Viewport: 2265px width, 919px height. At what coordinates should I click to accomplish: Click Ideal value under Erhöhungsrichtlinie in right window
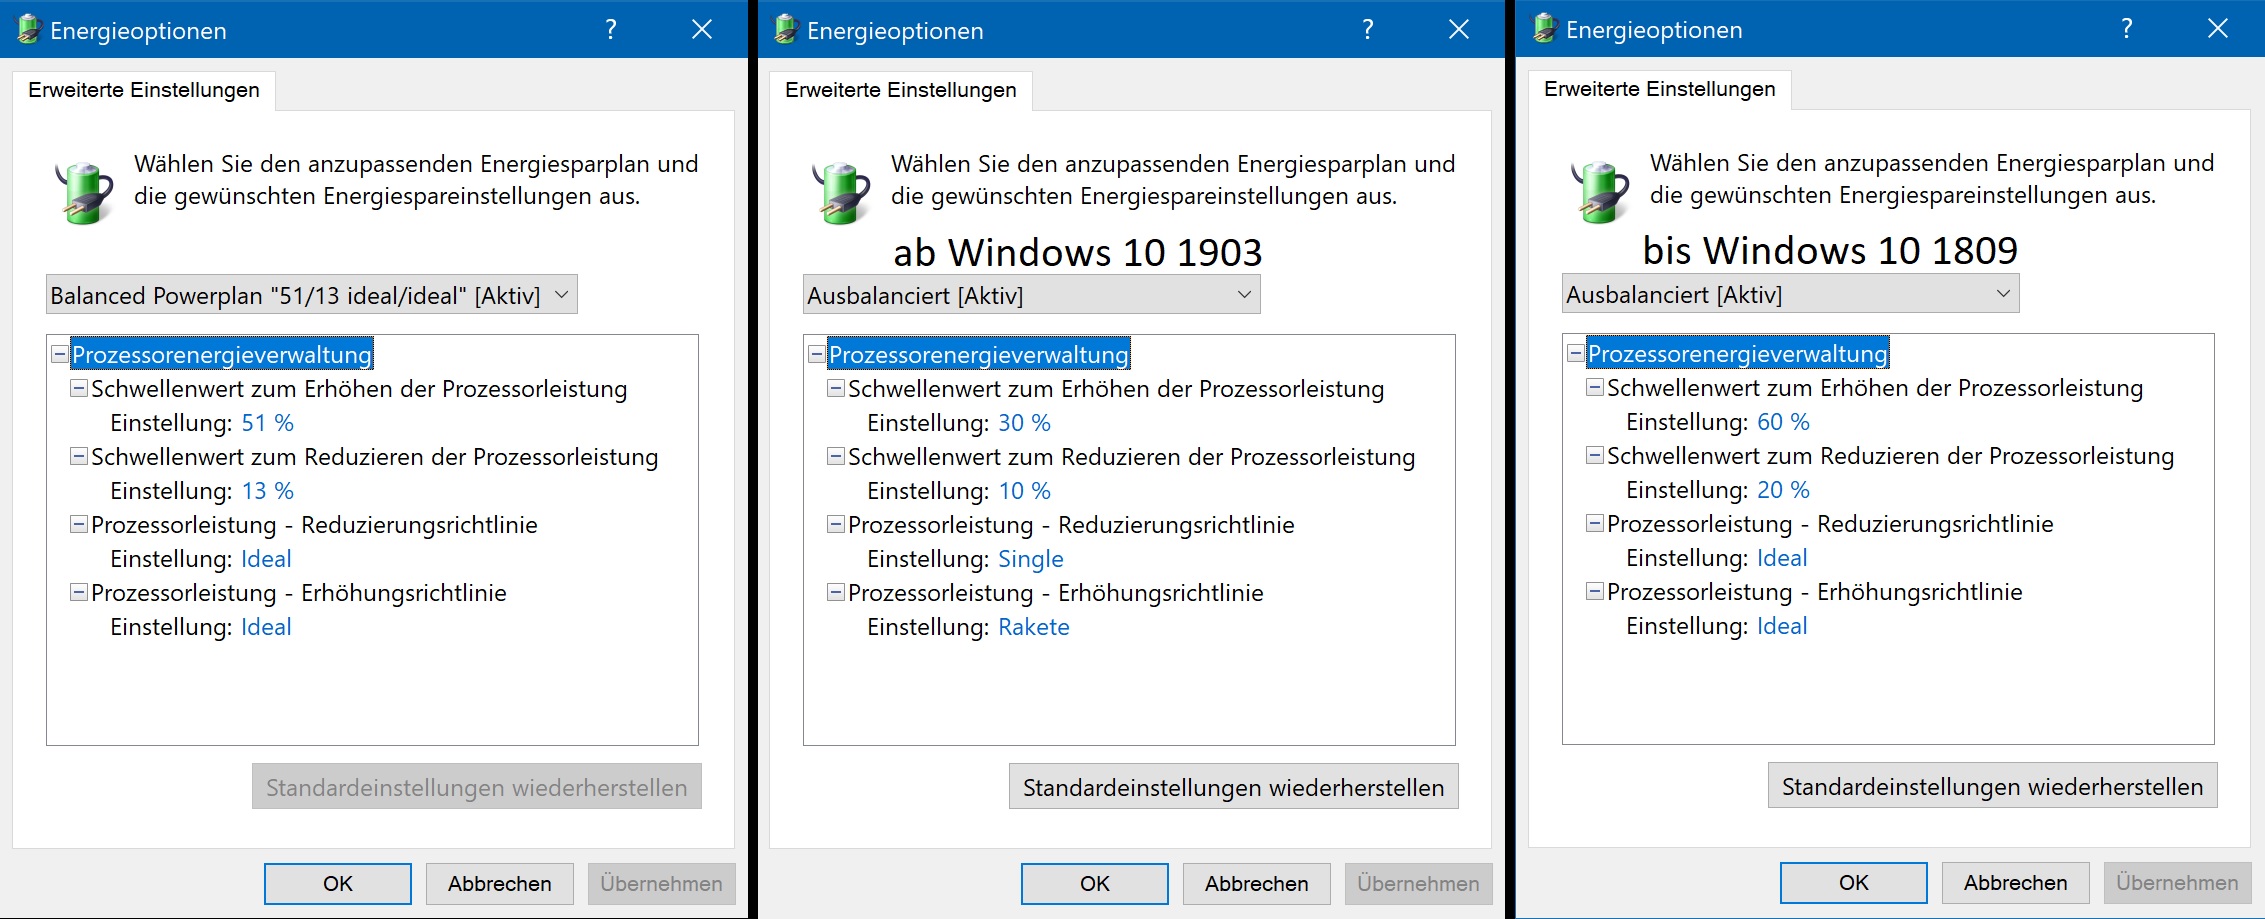pyautogui.click(x=1782, y=626)
